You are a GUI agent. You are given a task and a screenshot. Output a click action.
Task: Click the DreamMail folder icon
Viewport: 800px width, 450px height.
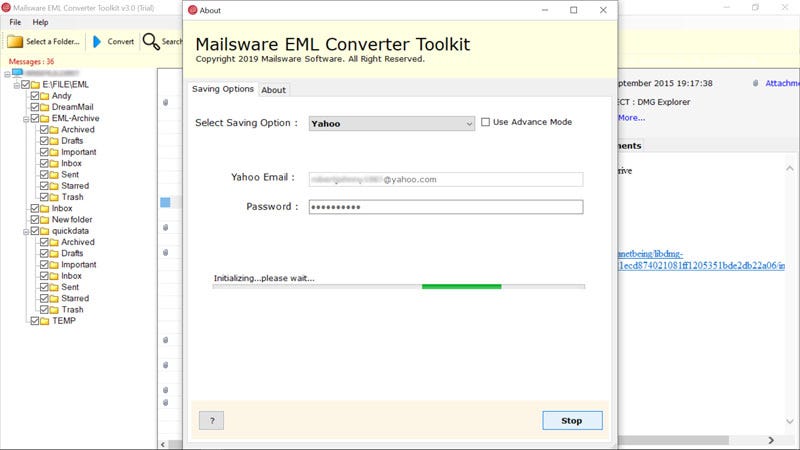tap(45, 107)
